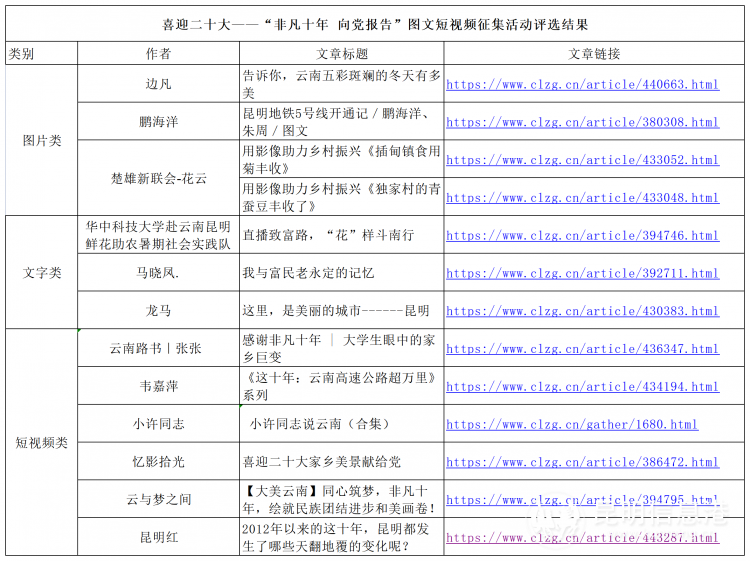Select the 作者 column header cell

pyautogui.click(x=158, y=53)
